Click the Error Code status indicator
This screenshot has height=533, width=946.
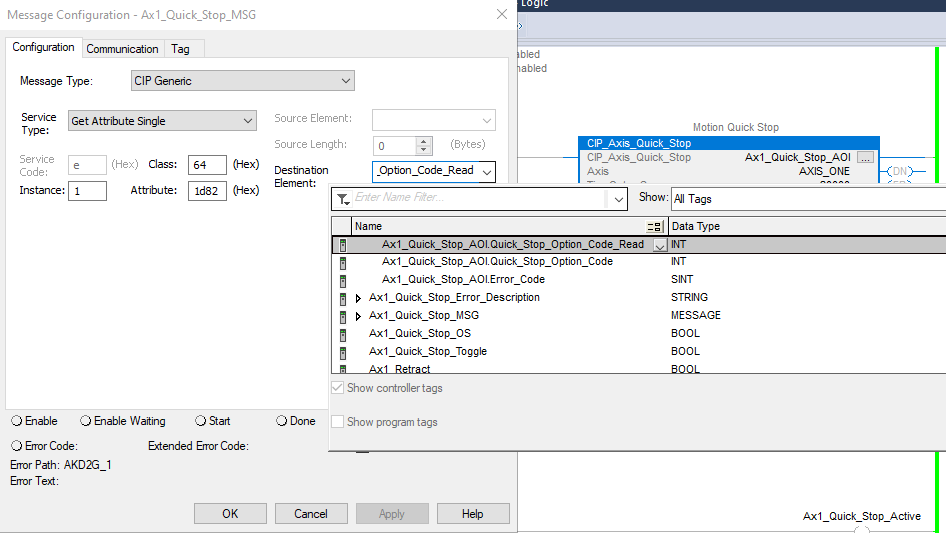(x=17, y=445)
